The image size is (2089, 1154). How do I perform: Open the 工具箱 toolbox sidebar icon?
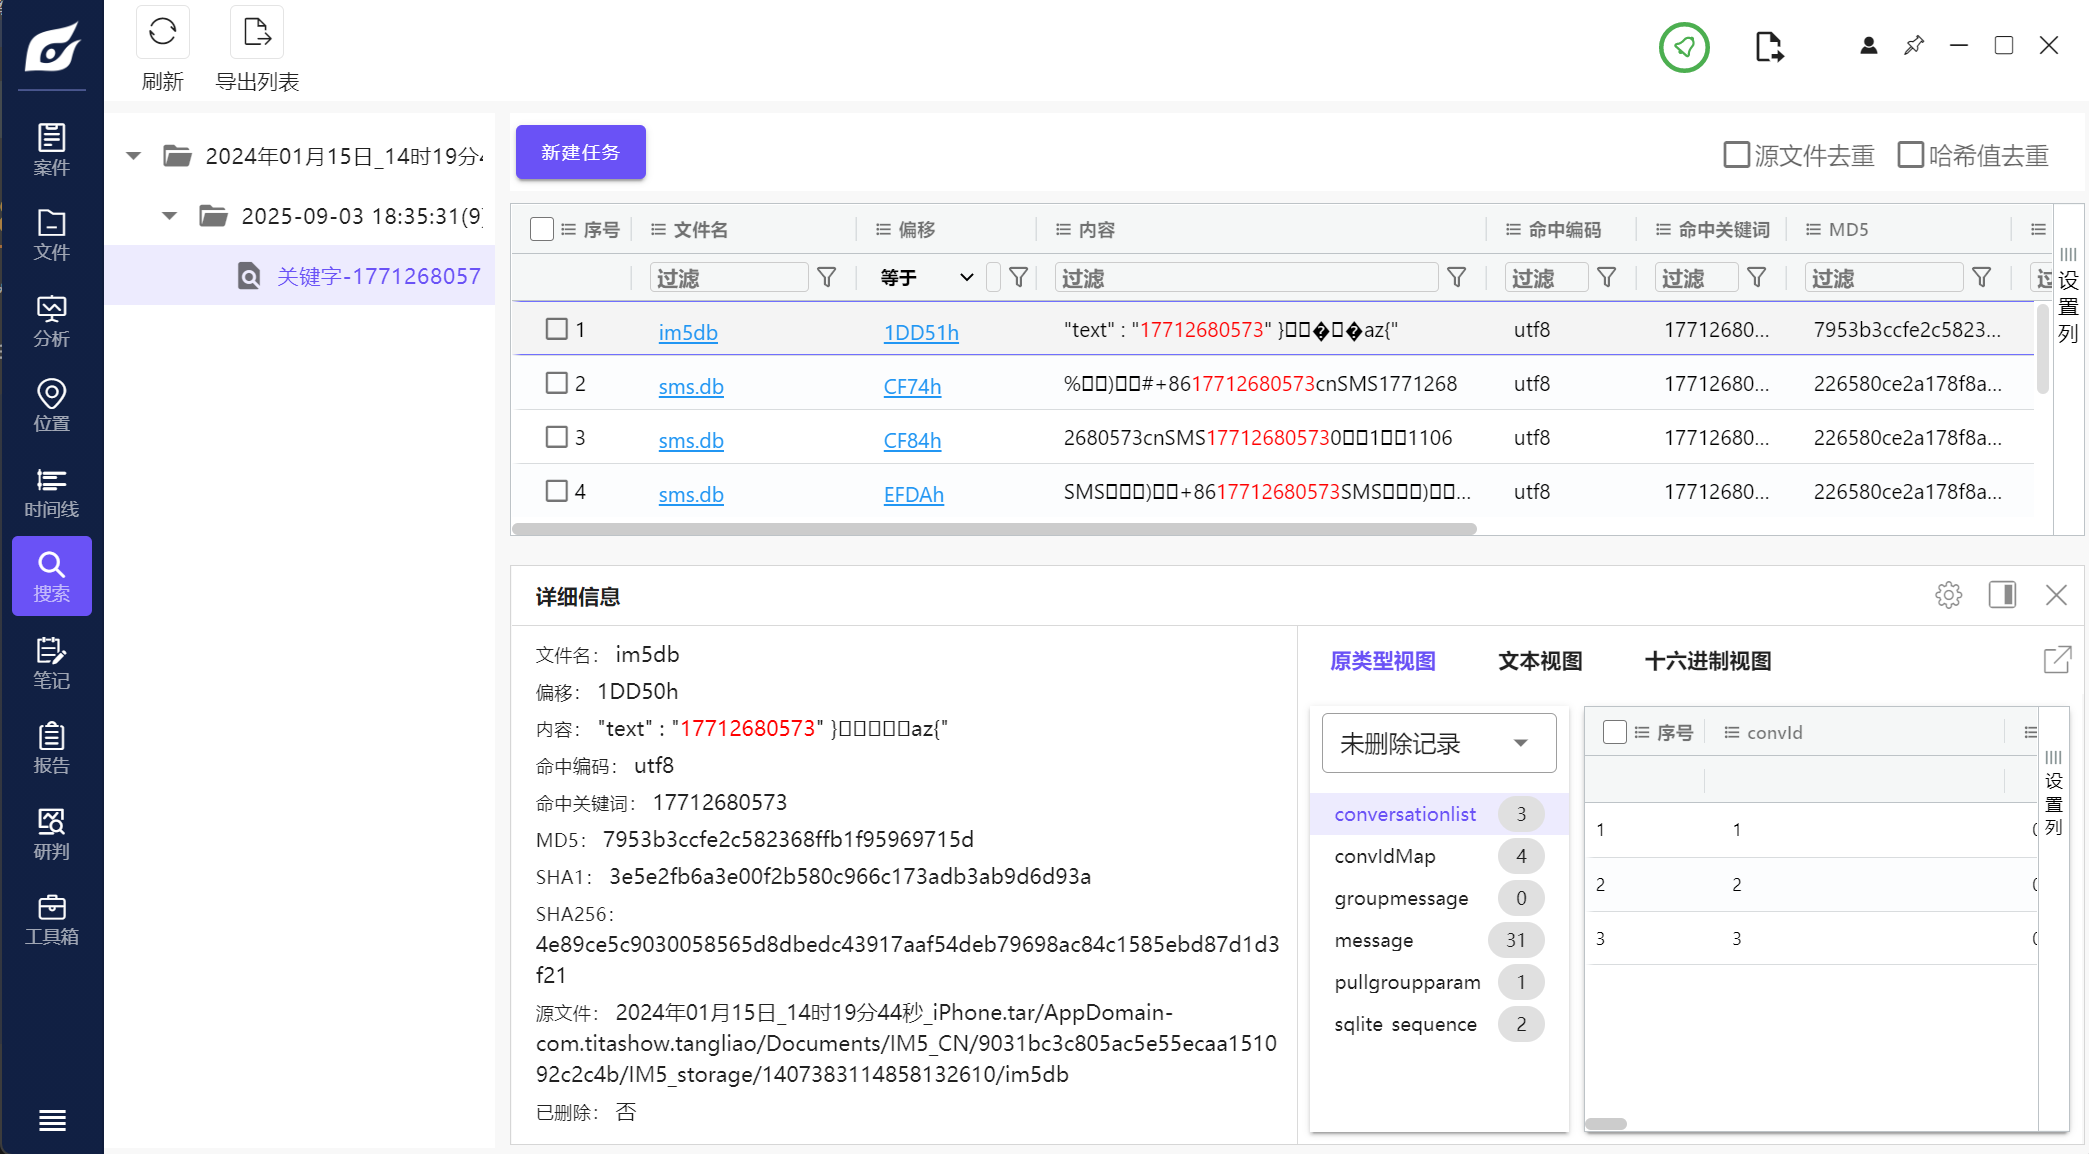(x=51, y=919)
